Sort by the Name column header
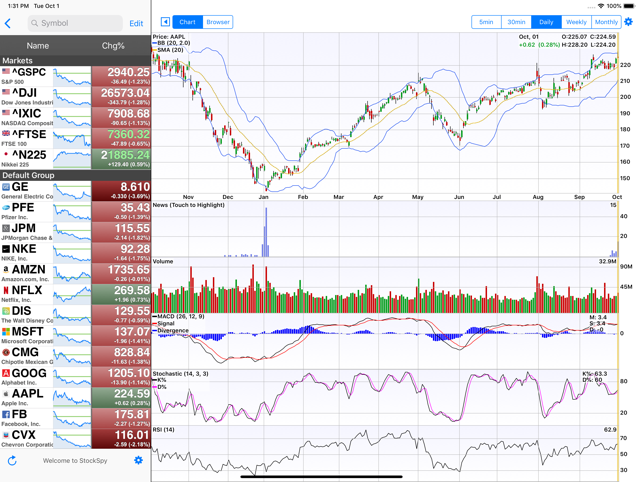Image resolution: width=643 pixels, height=482 pixels. tap(38, 46)
